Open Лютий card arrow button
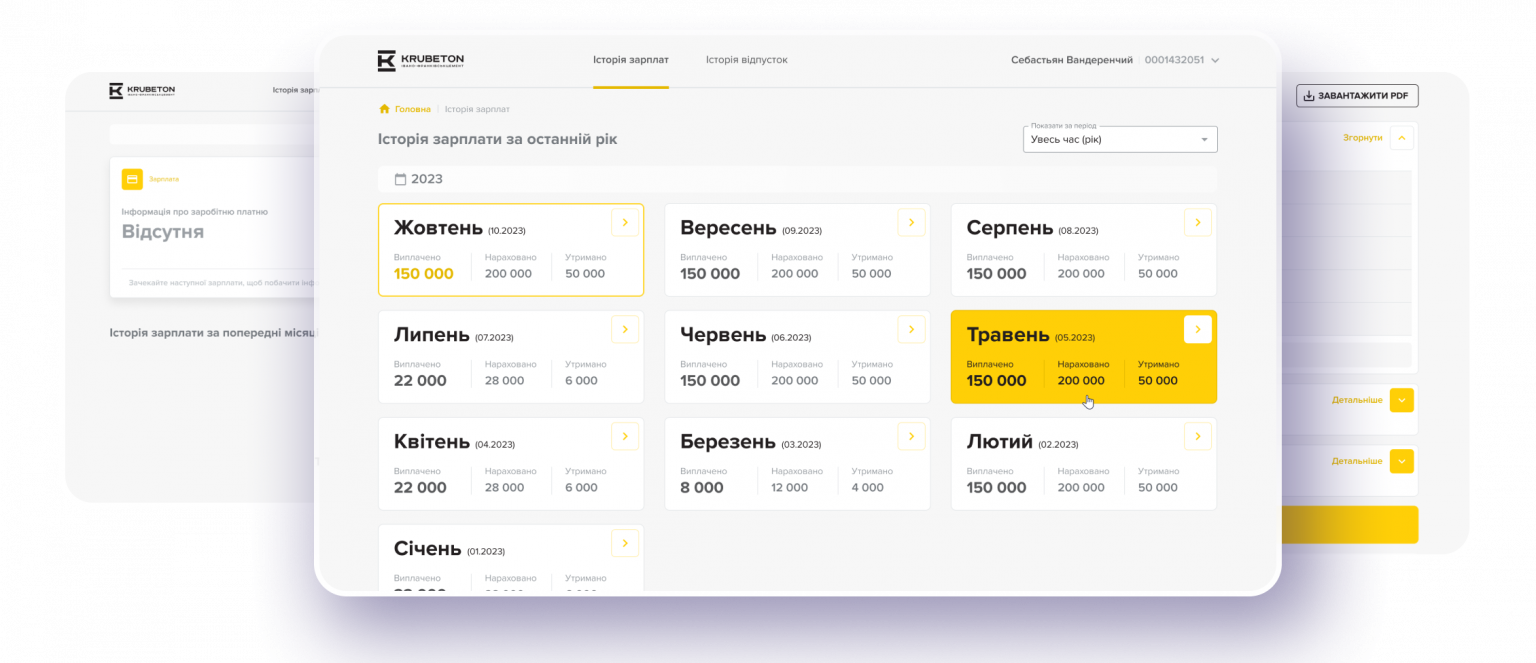The image size is (1536, 663). coord(1197,436)
